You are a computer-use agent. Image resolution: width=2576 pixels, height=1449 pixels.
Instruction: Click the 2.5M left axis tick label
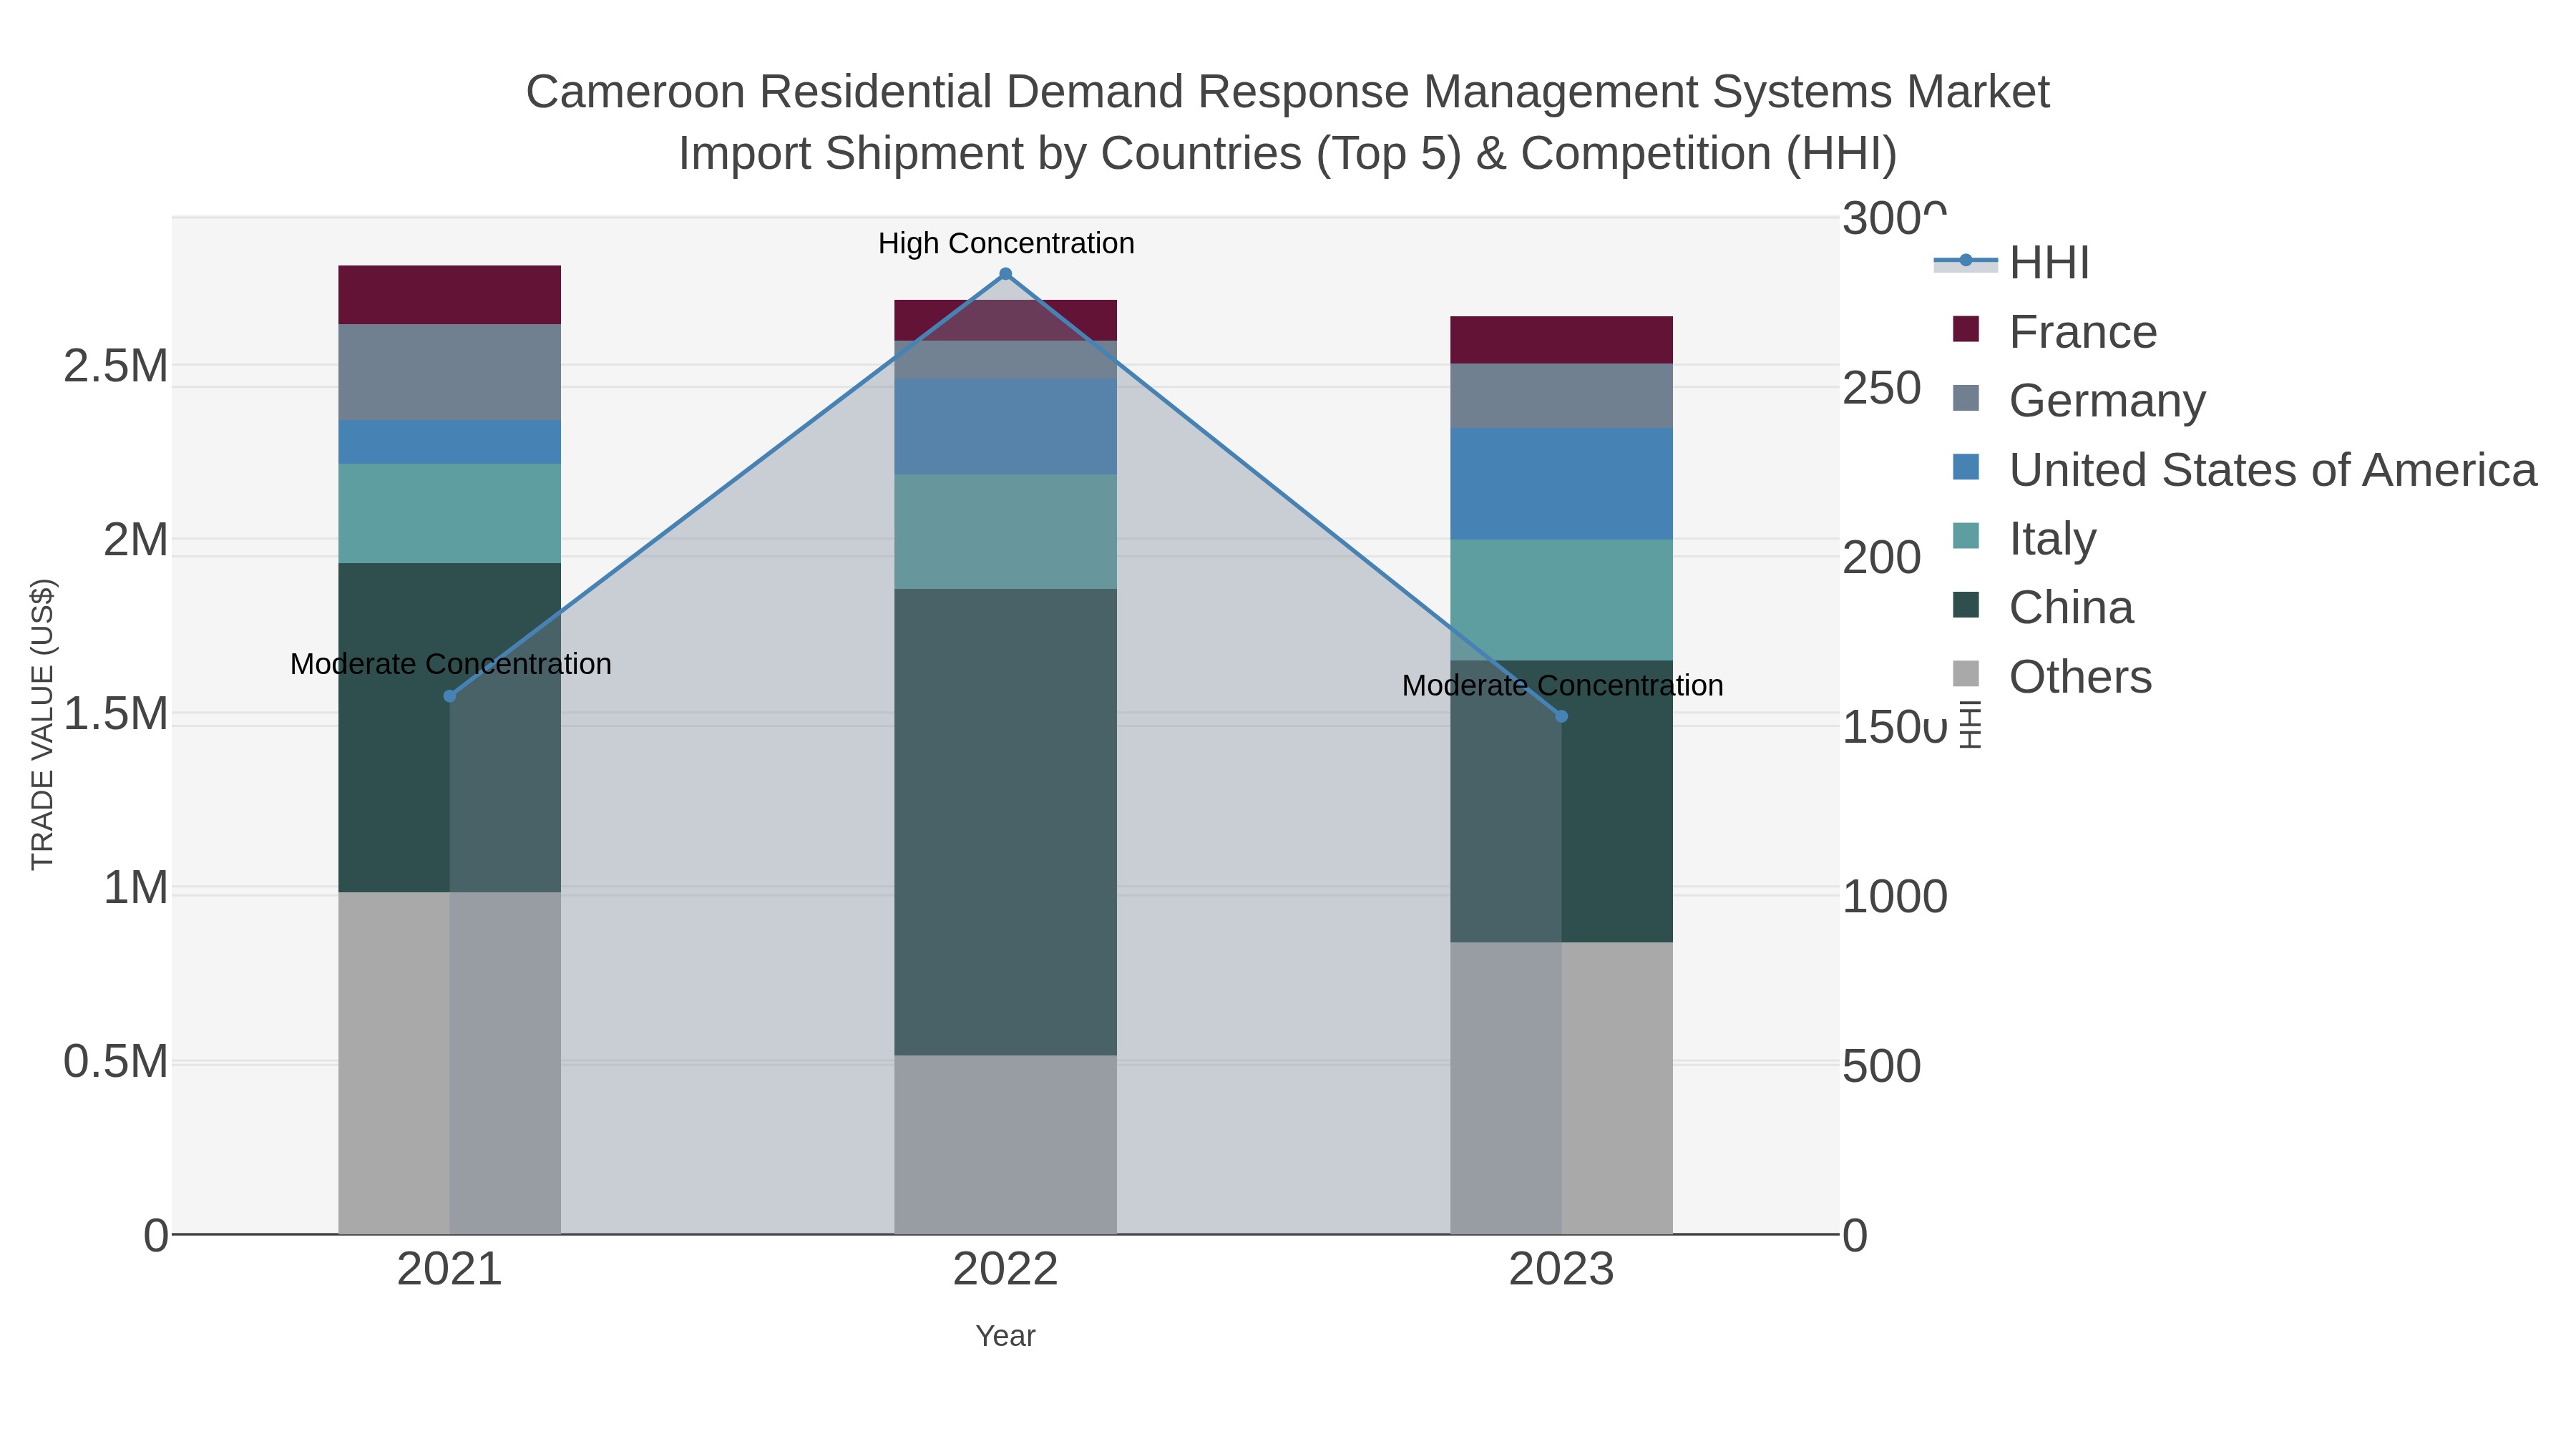pyautogui.click(x=116, y=367)
